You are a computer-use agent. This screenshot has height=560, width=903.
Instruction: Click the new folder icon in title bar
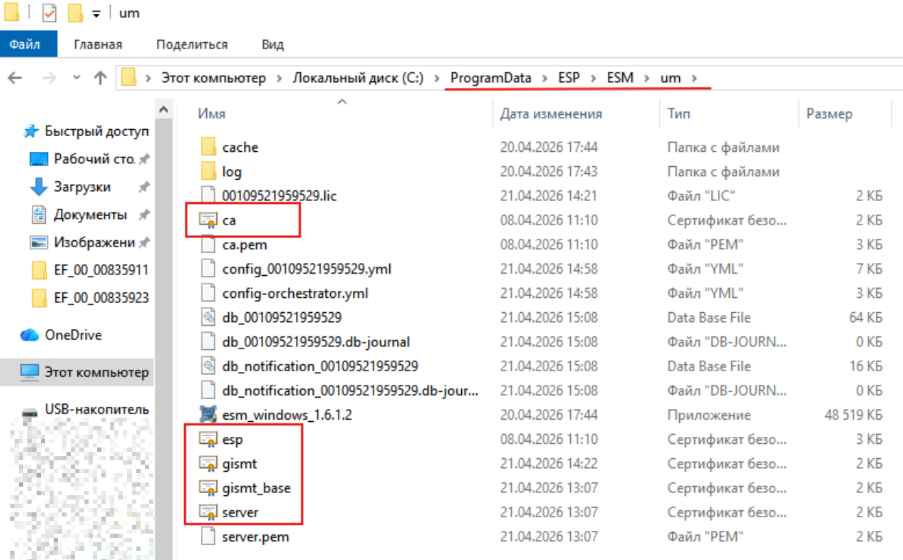[75, 13]
